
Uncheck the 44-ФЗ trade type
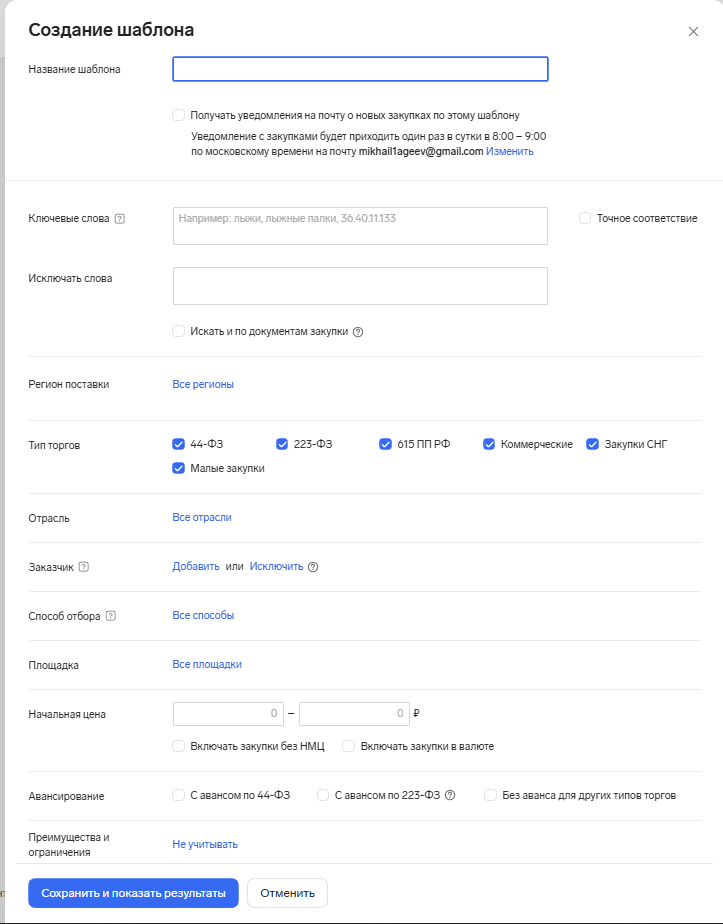[x=178, y=444]
